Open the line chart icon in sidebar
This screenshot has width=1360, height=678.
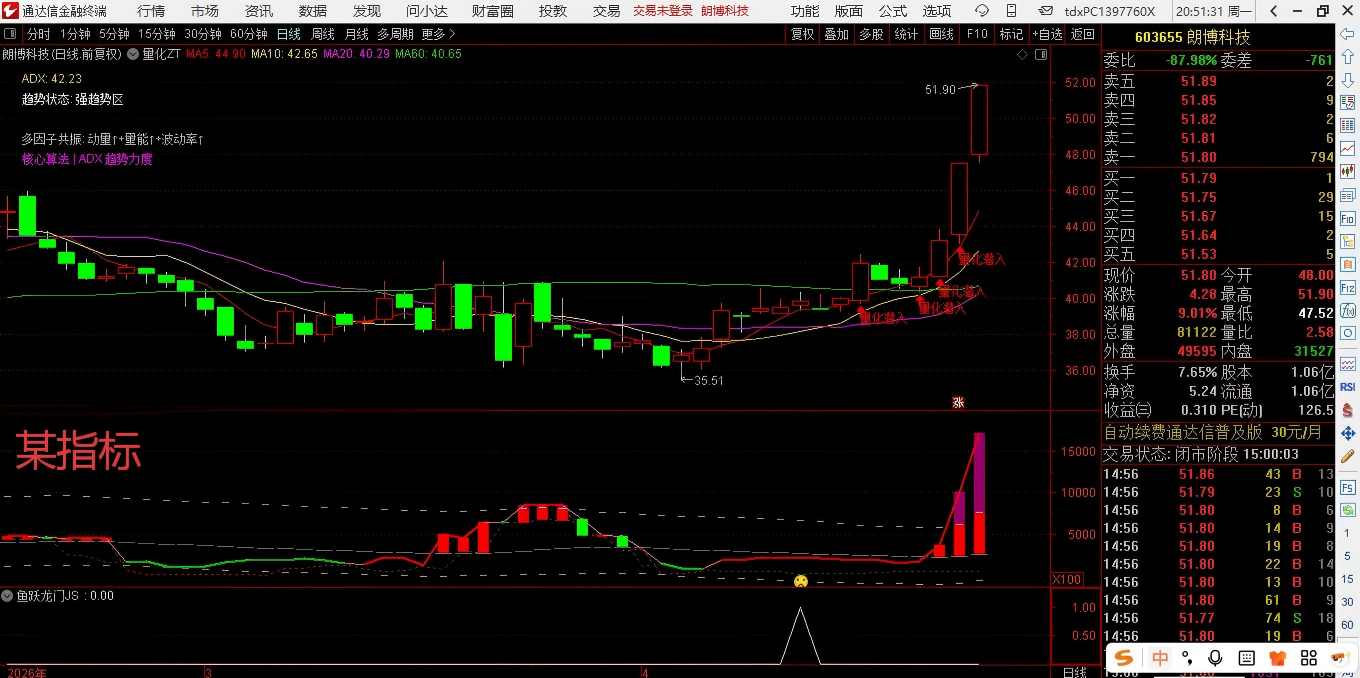point(1347,148)
